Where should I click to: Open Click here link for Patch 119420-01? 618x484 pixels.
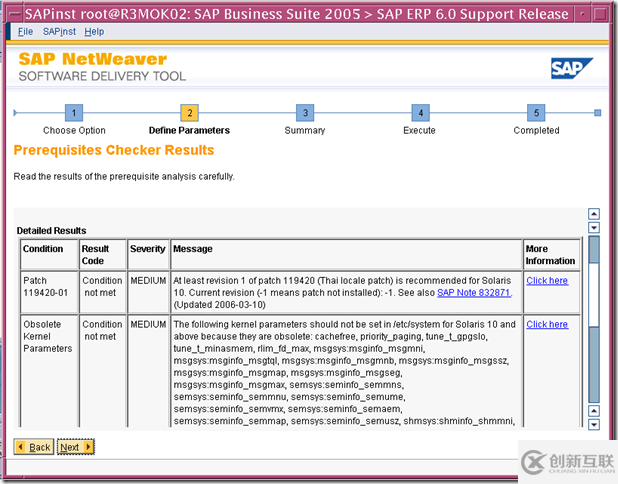click(547, 281)
